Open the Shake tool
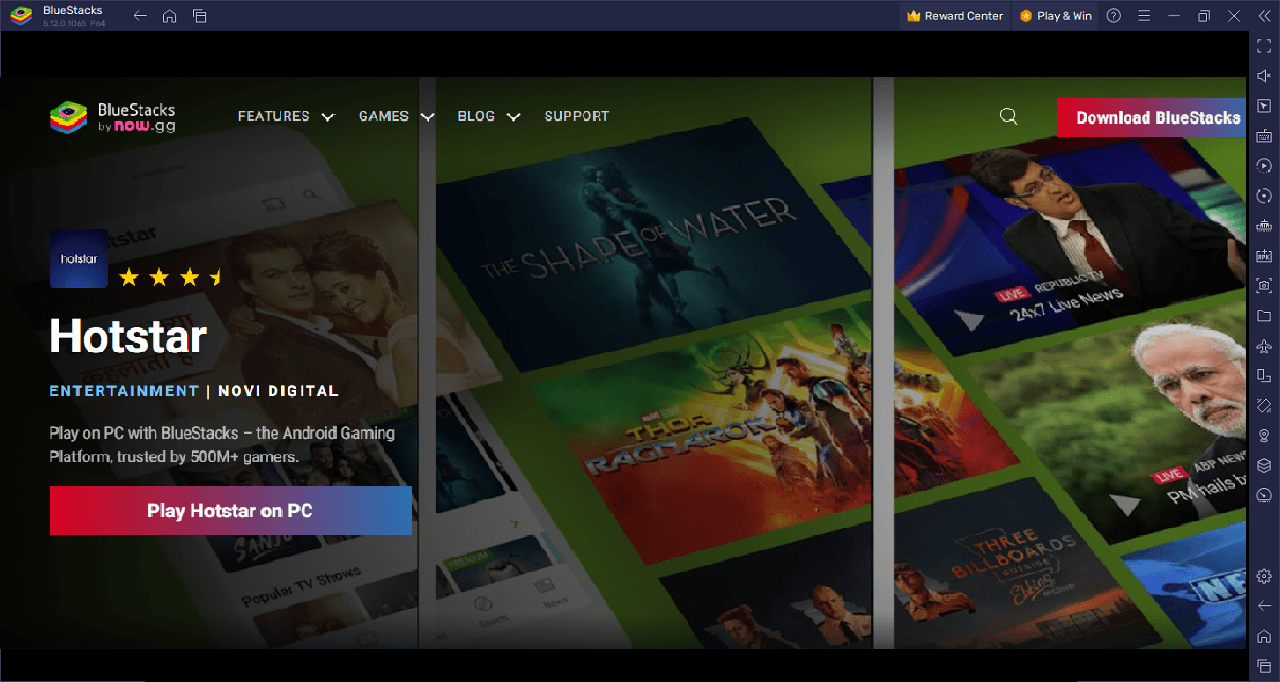 pyautogui.click(x=1263, y=405)
